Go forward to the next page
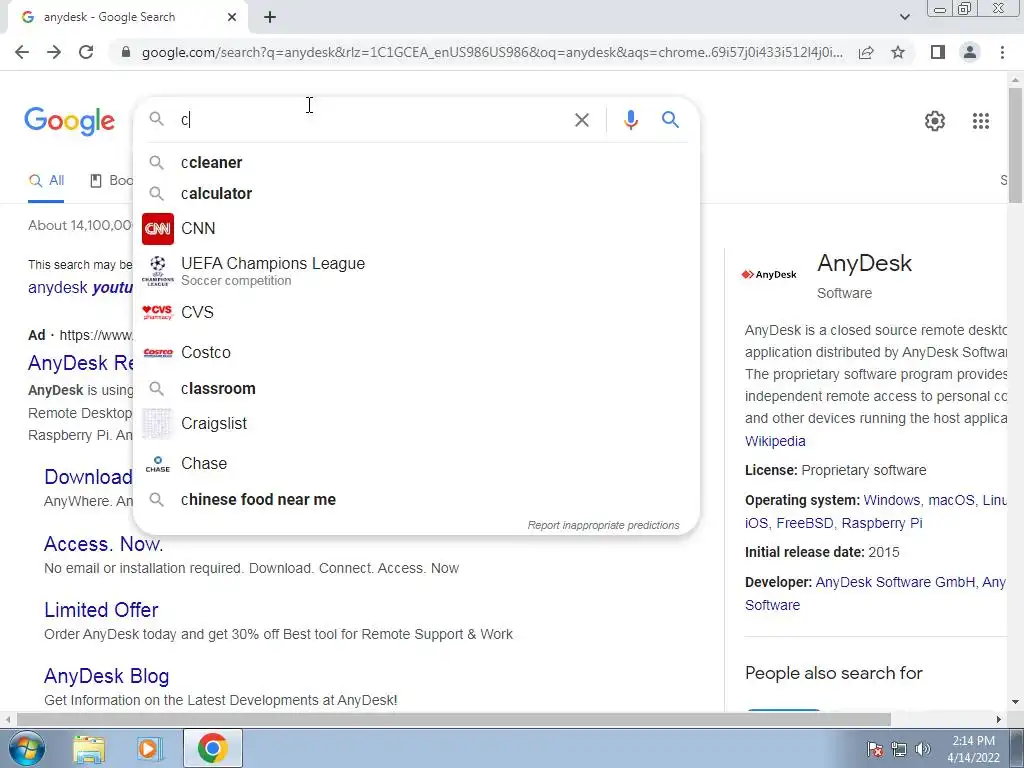 click(x=54, y=52)
